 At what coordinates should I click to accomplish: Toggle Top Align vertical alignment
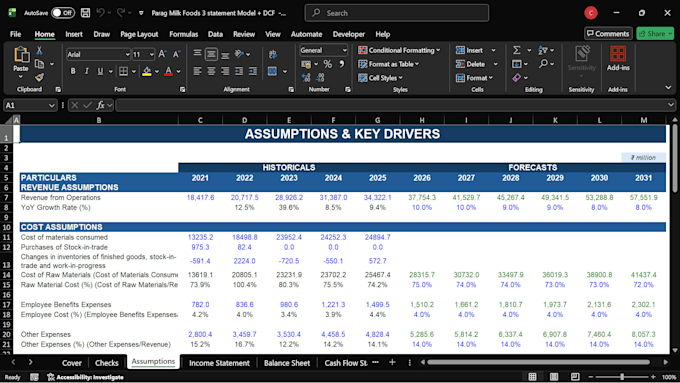pos(197,54)
